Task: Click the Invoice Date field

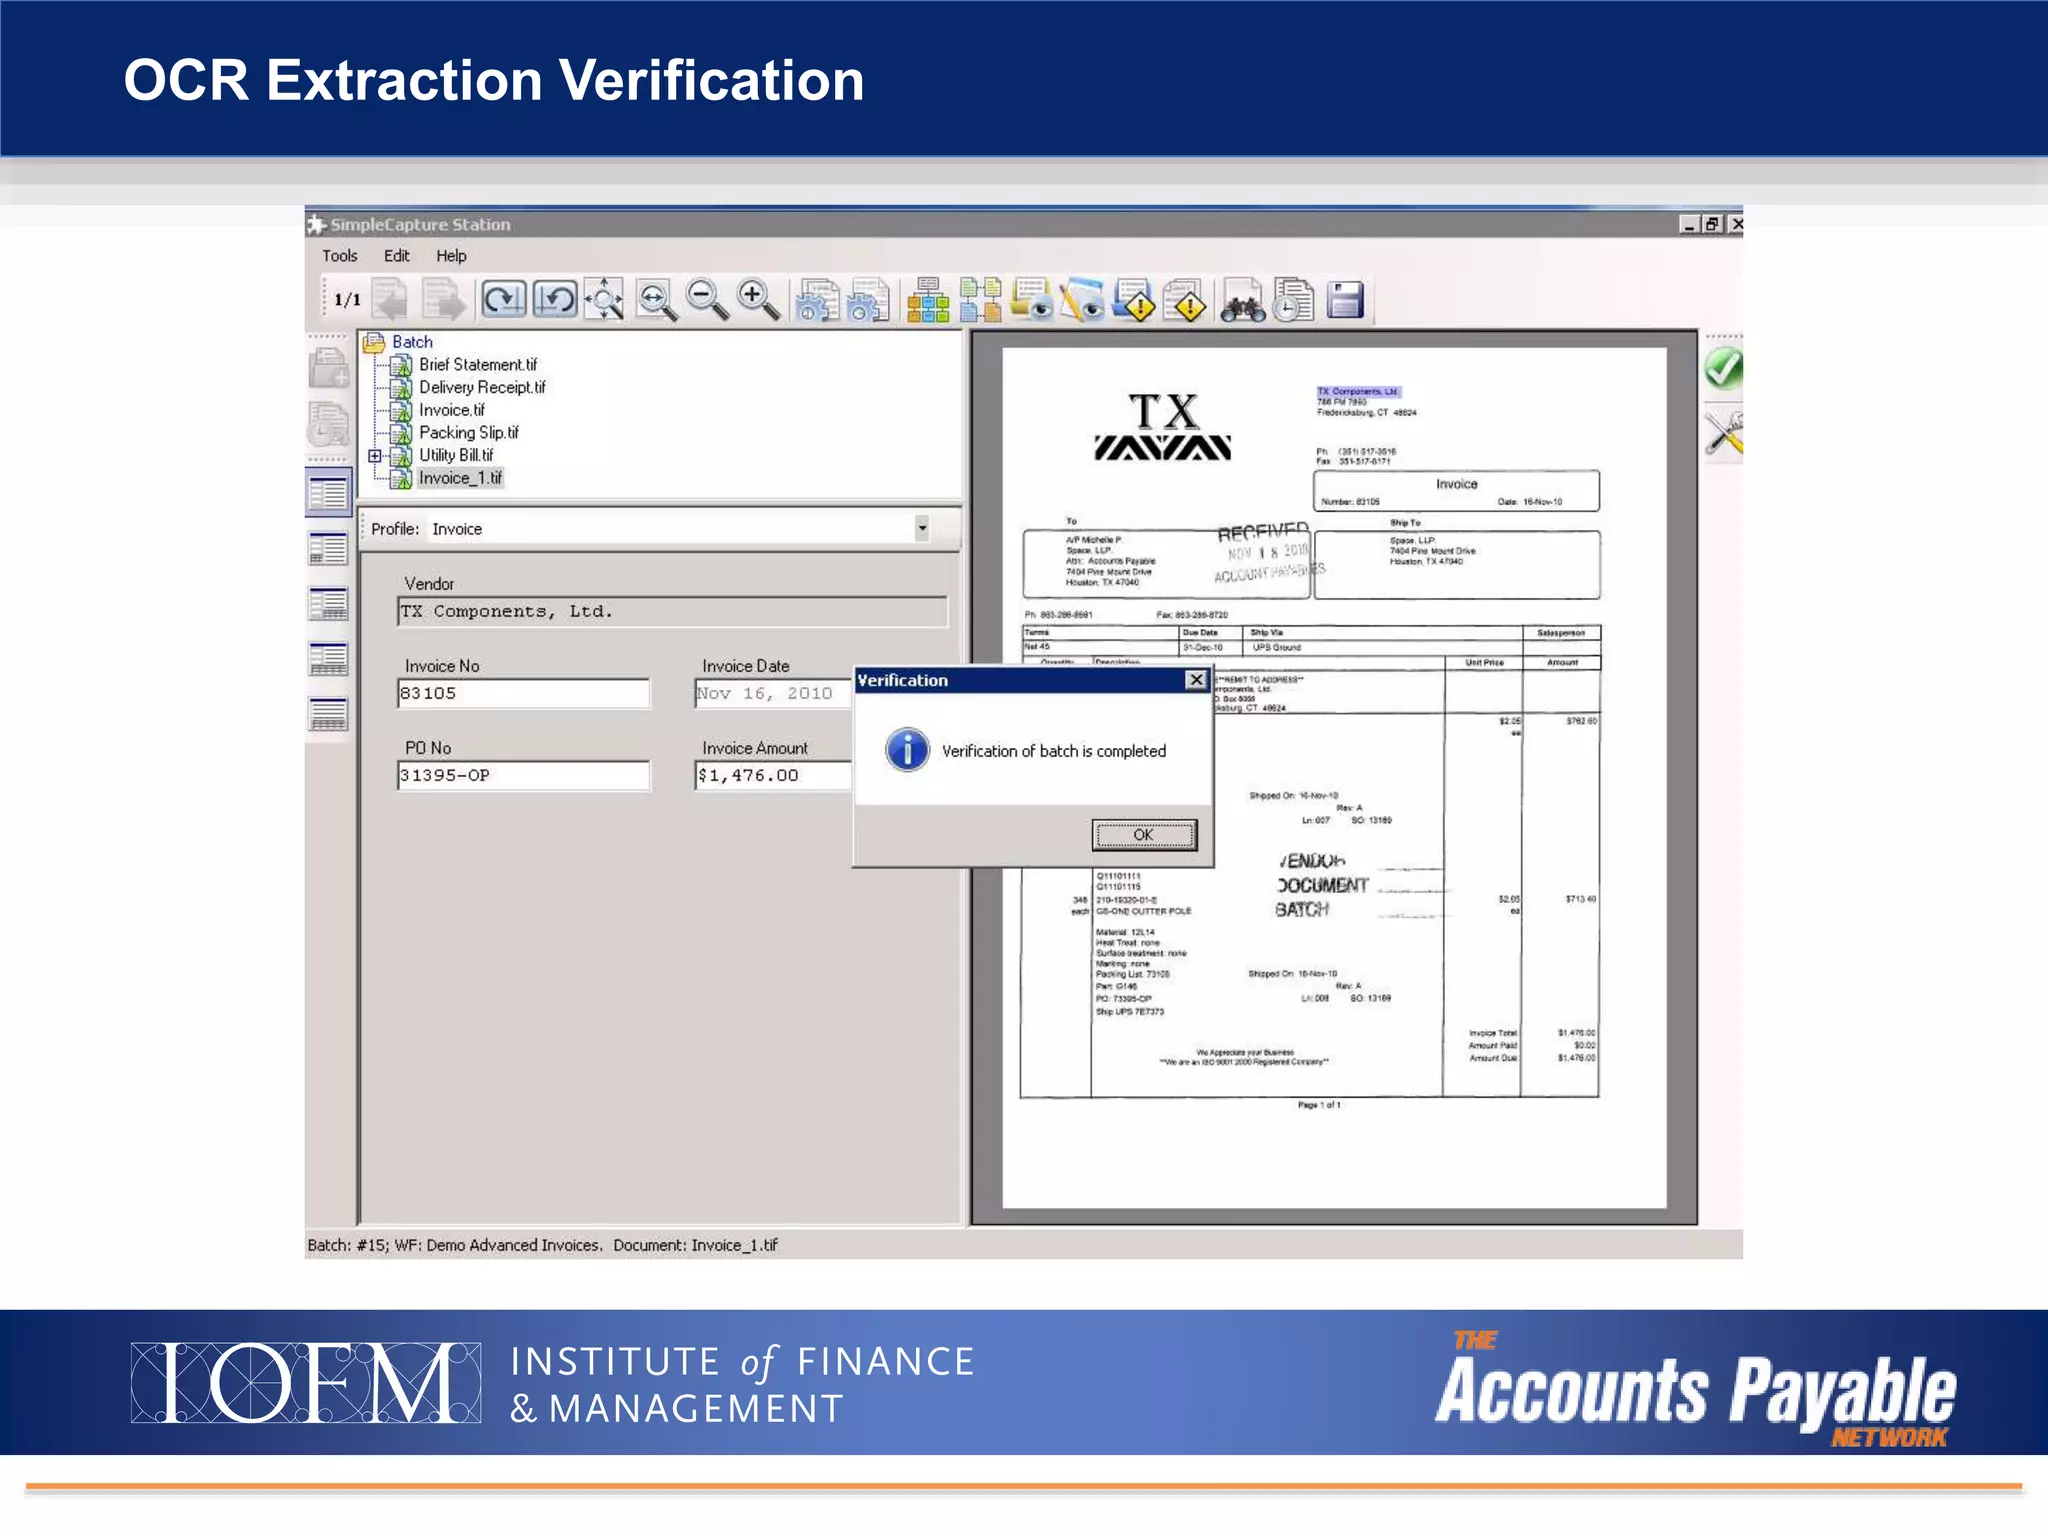Action: [773, 693]
